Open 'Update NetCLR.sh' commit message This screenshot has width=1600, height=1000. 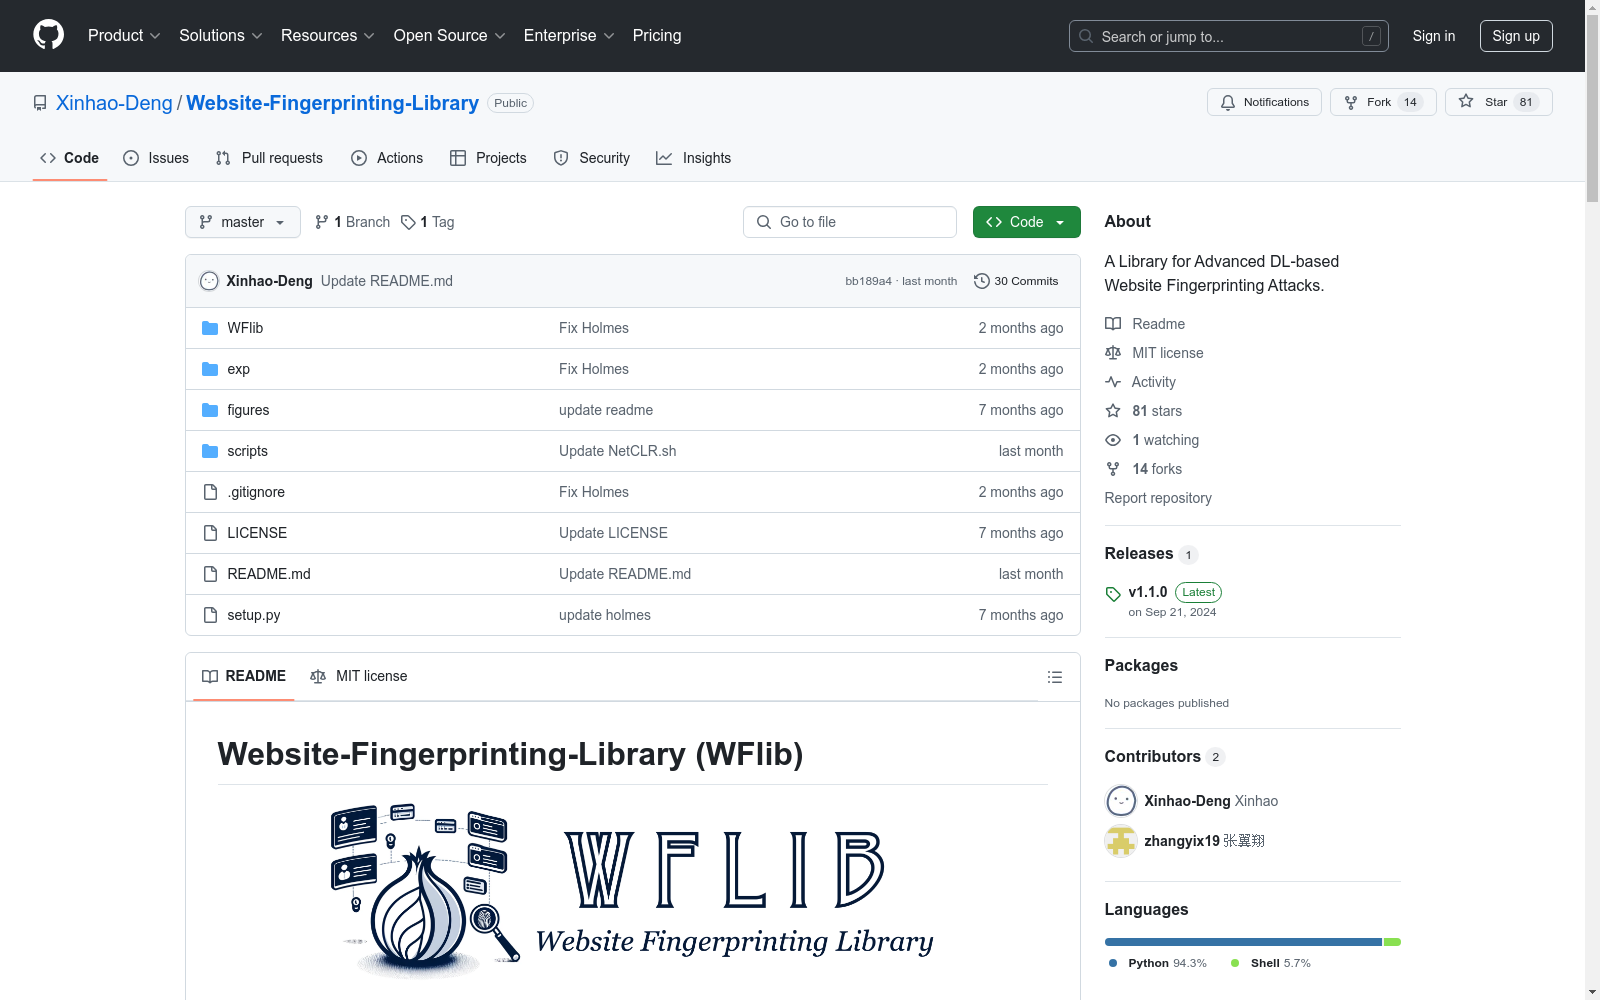pyautogui.click(x=617, y=451)
